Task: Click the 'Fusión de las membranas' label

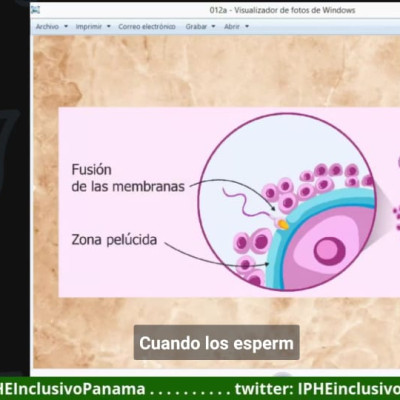Action: tap(128, 178)
